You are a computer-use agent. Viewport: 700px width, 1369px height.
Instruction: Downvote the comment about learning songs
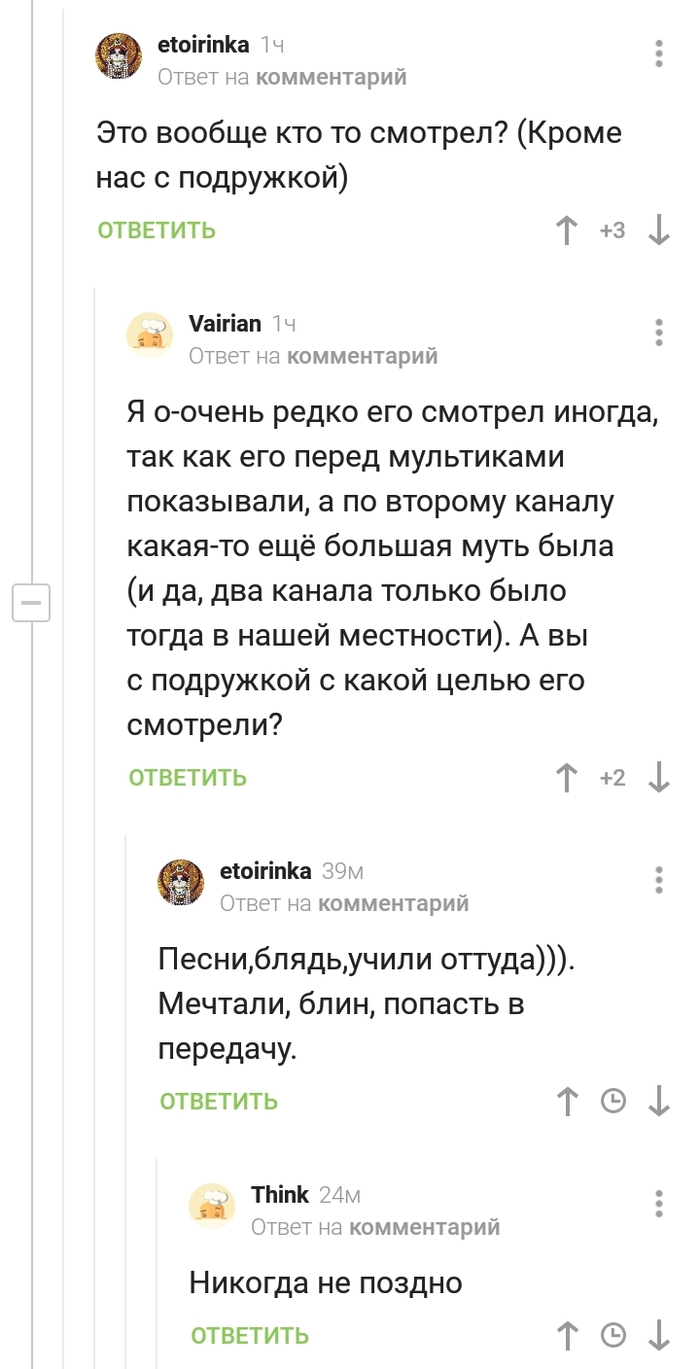(x=658, y=1101)
